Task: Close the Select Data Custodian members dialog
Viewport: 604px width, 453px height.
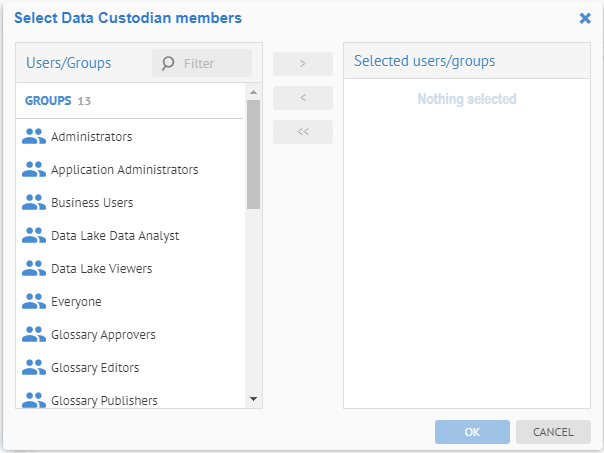Action: pos(585,18)
